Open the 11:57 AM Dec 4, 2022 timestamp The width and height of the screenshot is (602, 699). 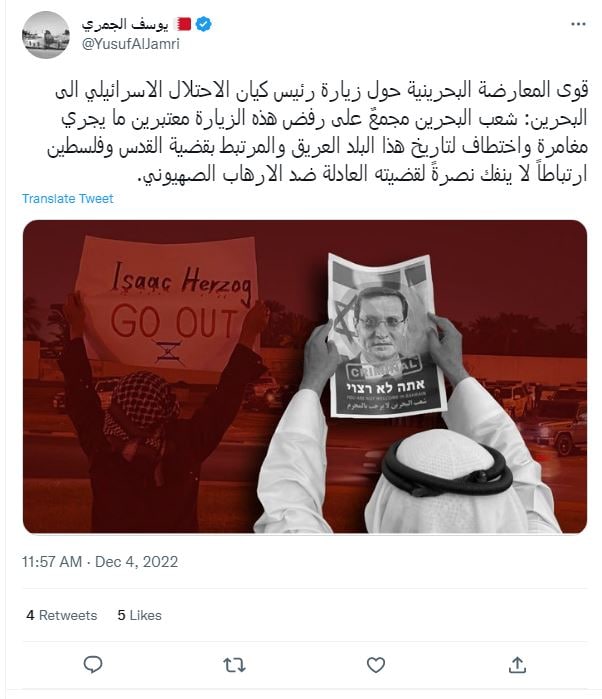100,562
